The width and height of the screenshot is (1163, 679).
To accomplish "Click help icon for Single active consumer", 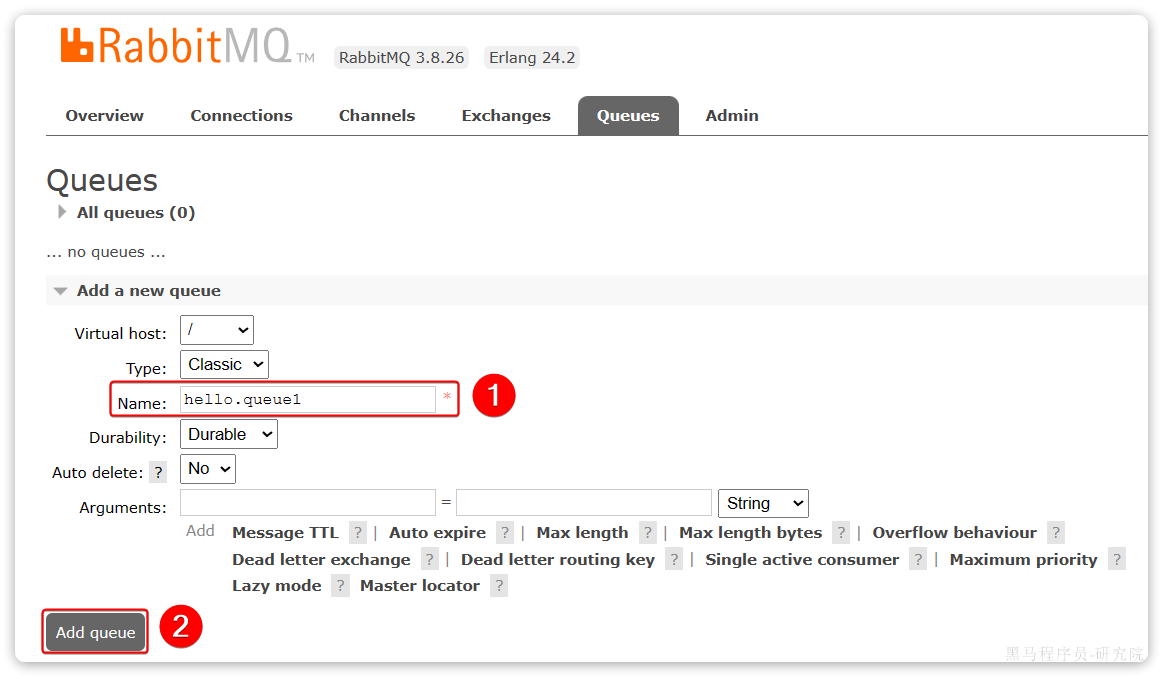I will click(918, 560).
